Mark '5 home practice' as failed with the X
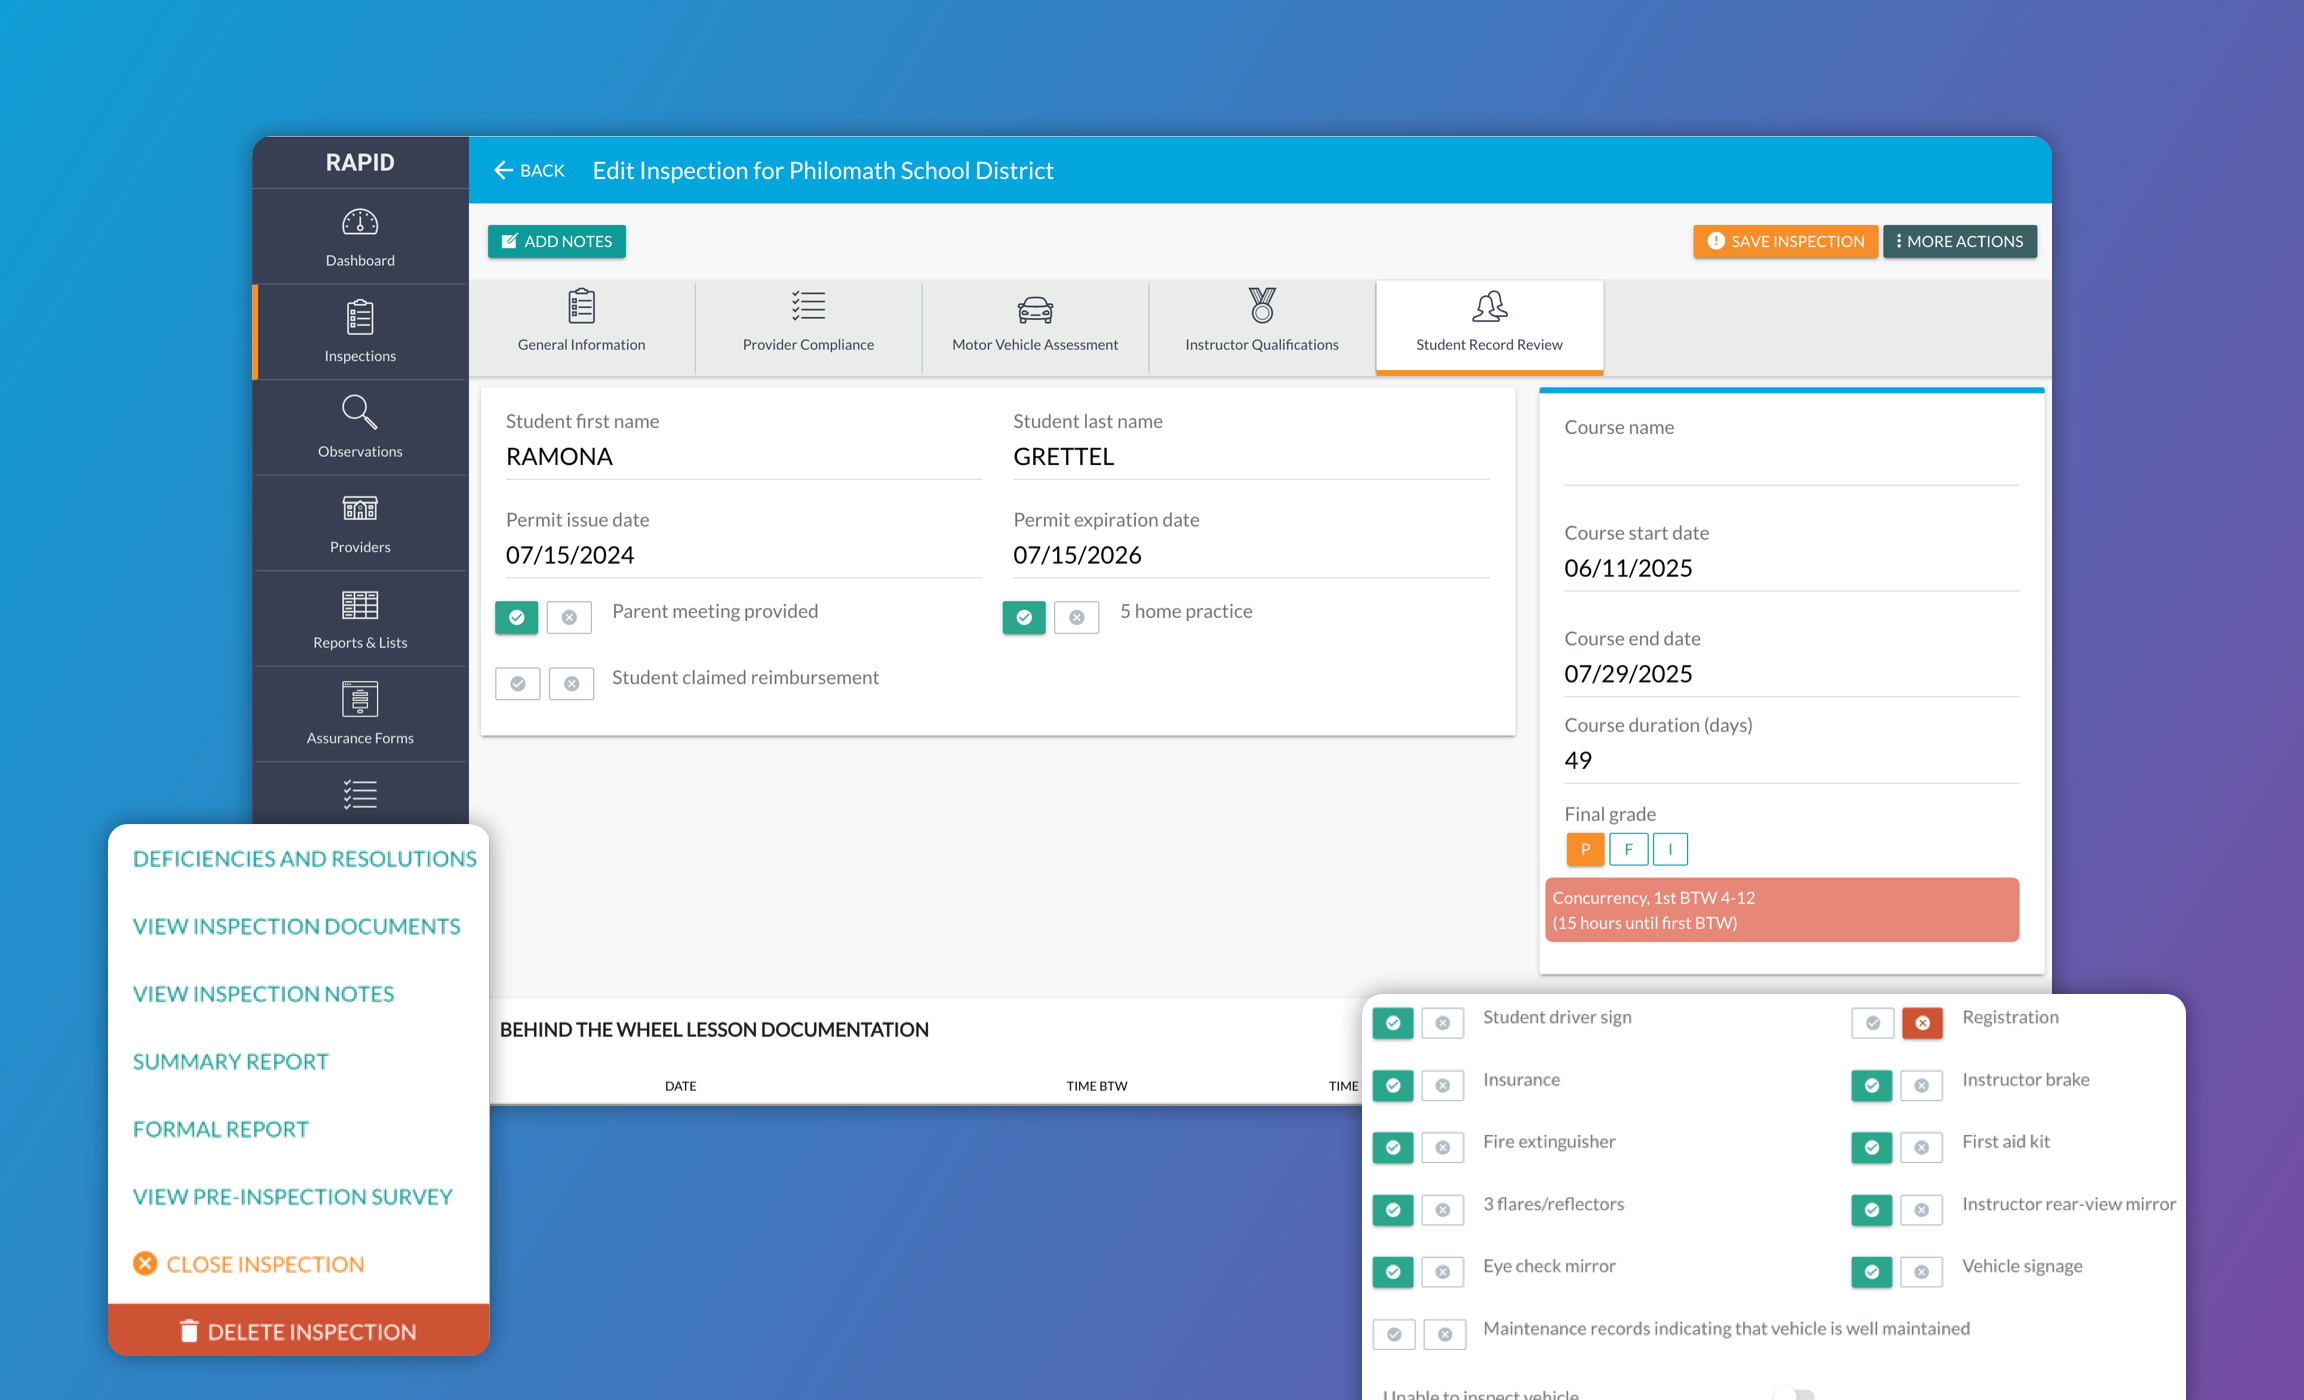The image size is (2304, 1400). [x=1076, y=618]
